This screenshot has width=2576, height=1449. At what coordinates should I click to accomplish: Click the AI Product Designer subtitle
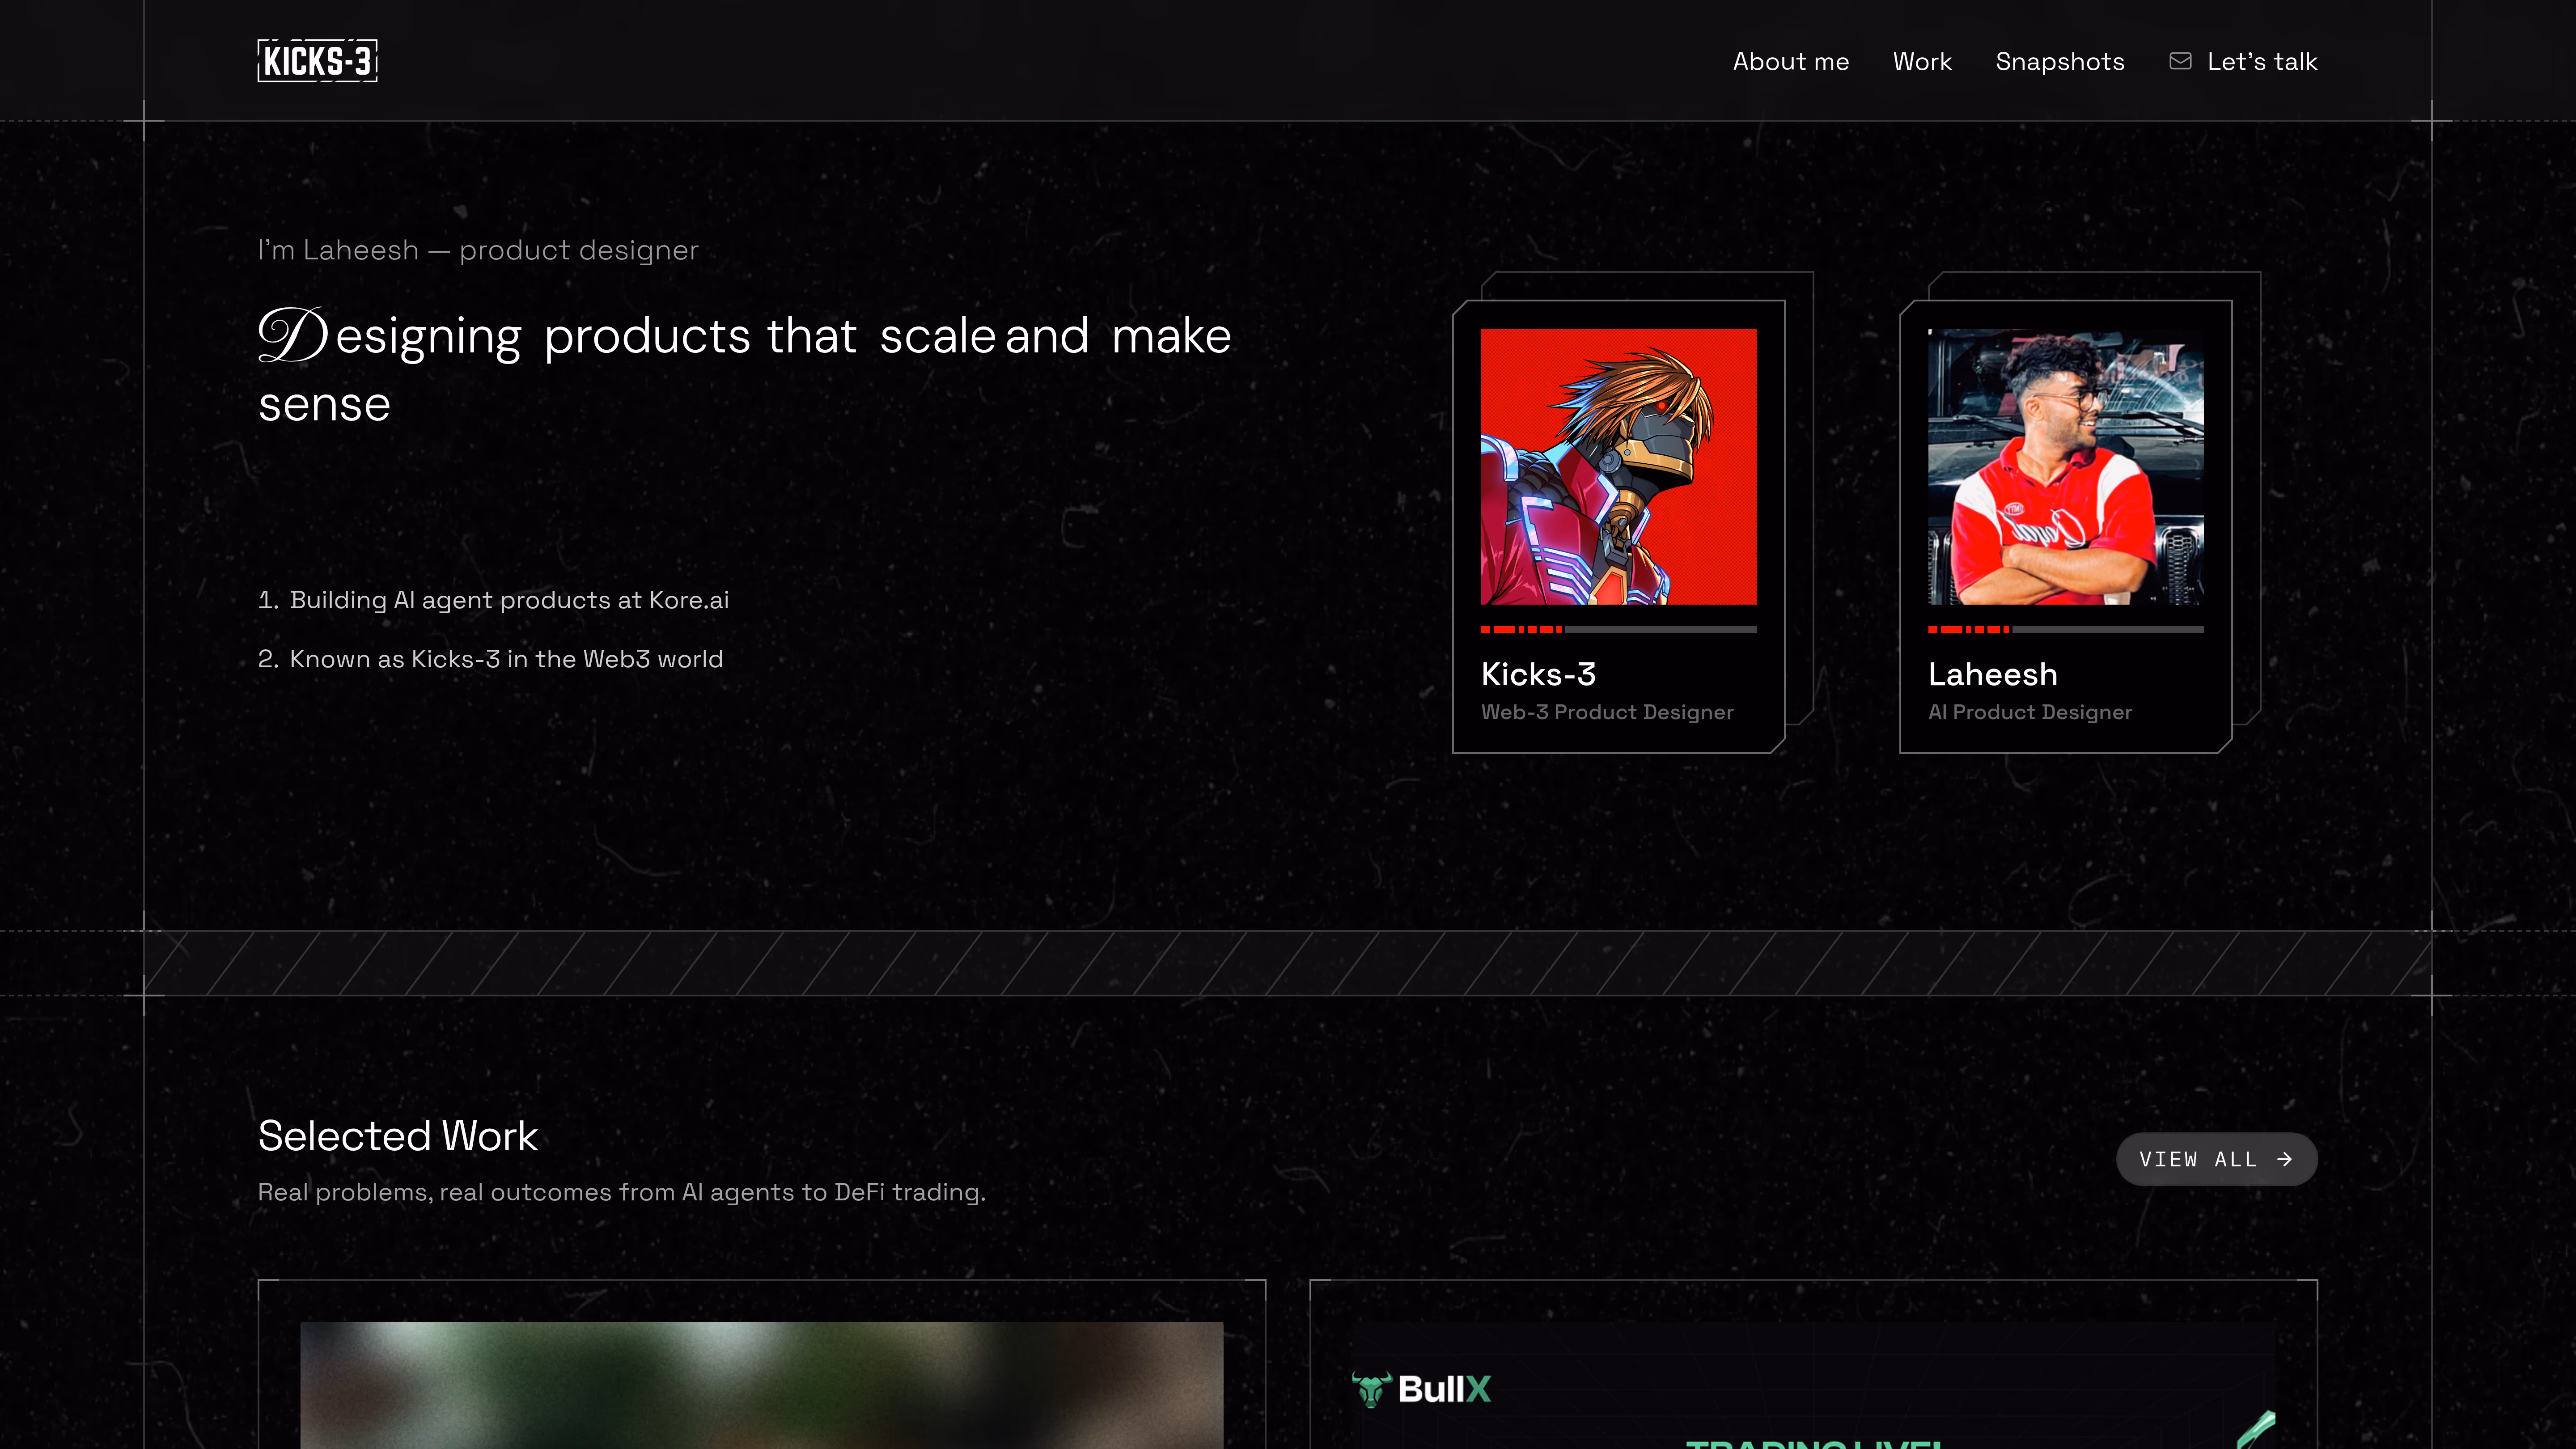coord(2030,712)
